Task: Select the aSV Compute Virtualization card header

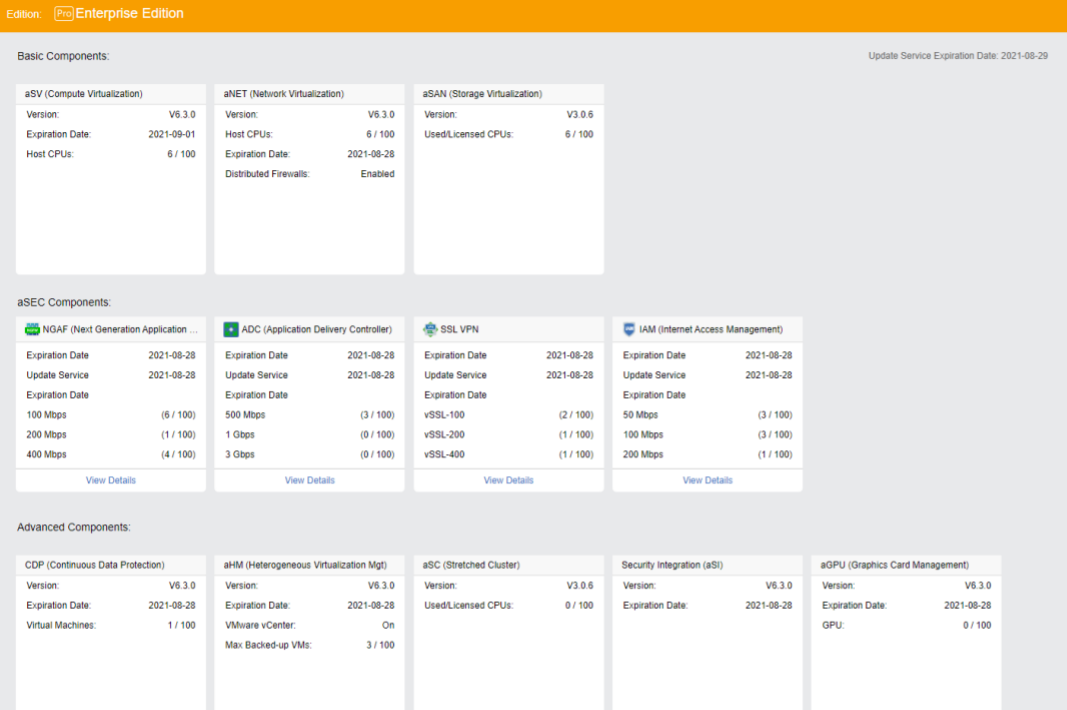Action: click(84, 94)
